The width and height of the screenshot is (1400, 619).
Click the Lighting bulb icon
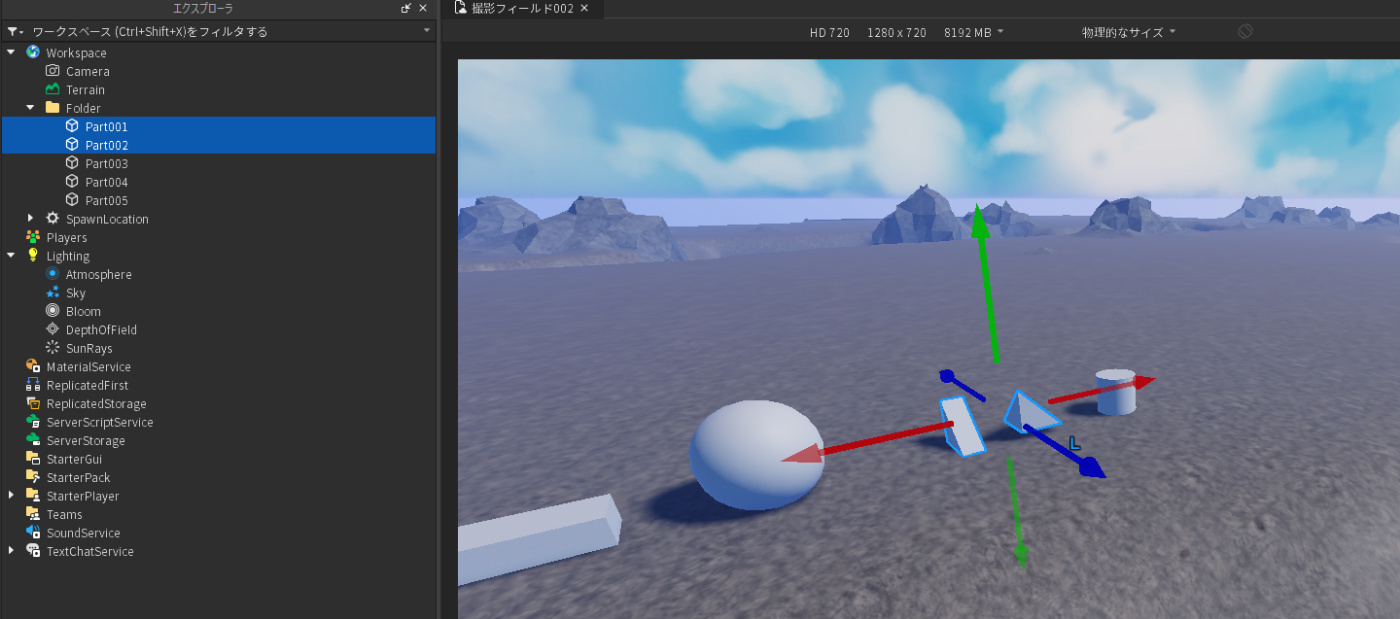(33, 256)
